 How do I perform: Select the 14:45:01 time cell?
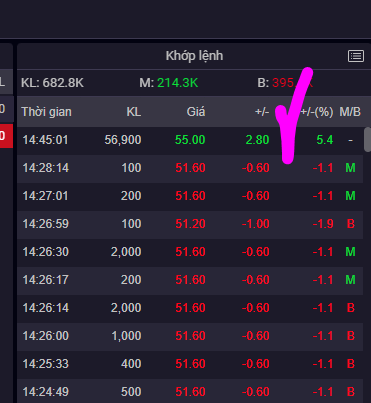click(45, 140)
